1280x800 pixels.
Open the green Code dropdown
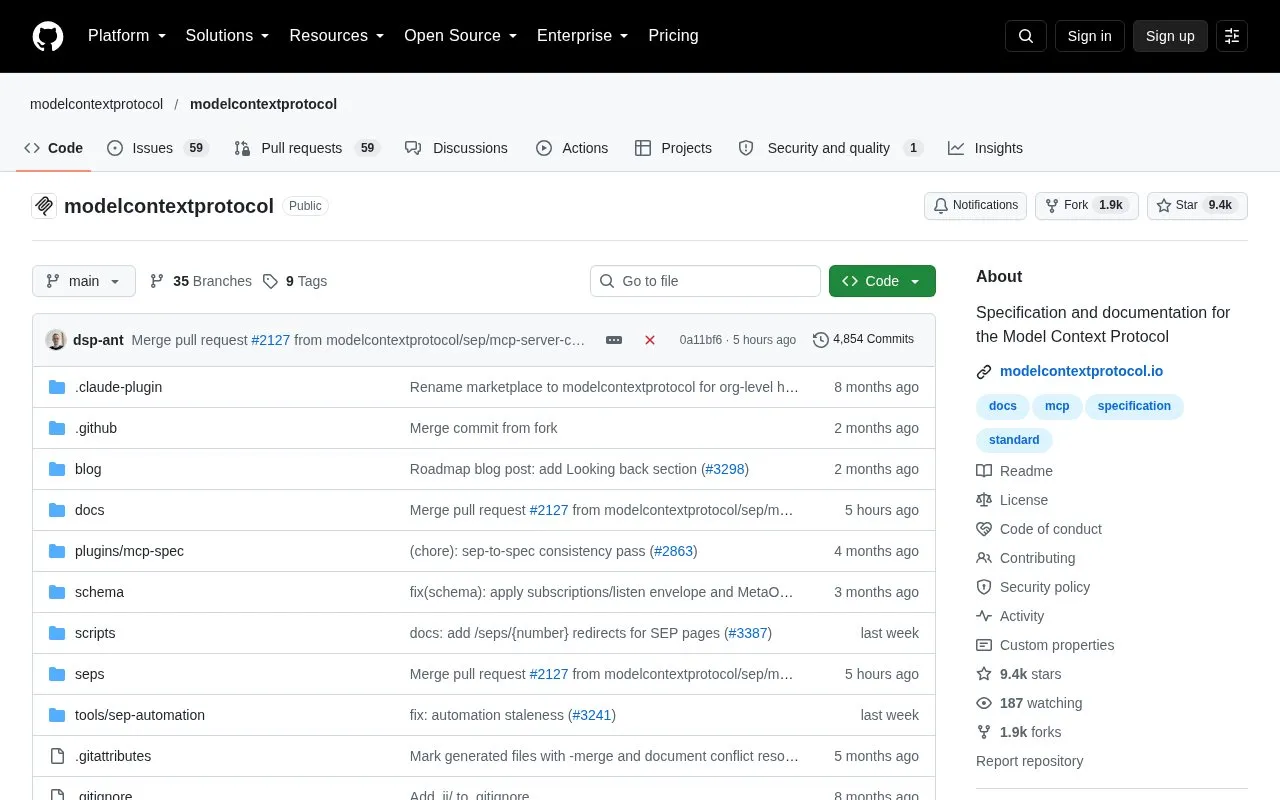882,281
